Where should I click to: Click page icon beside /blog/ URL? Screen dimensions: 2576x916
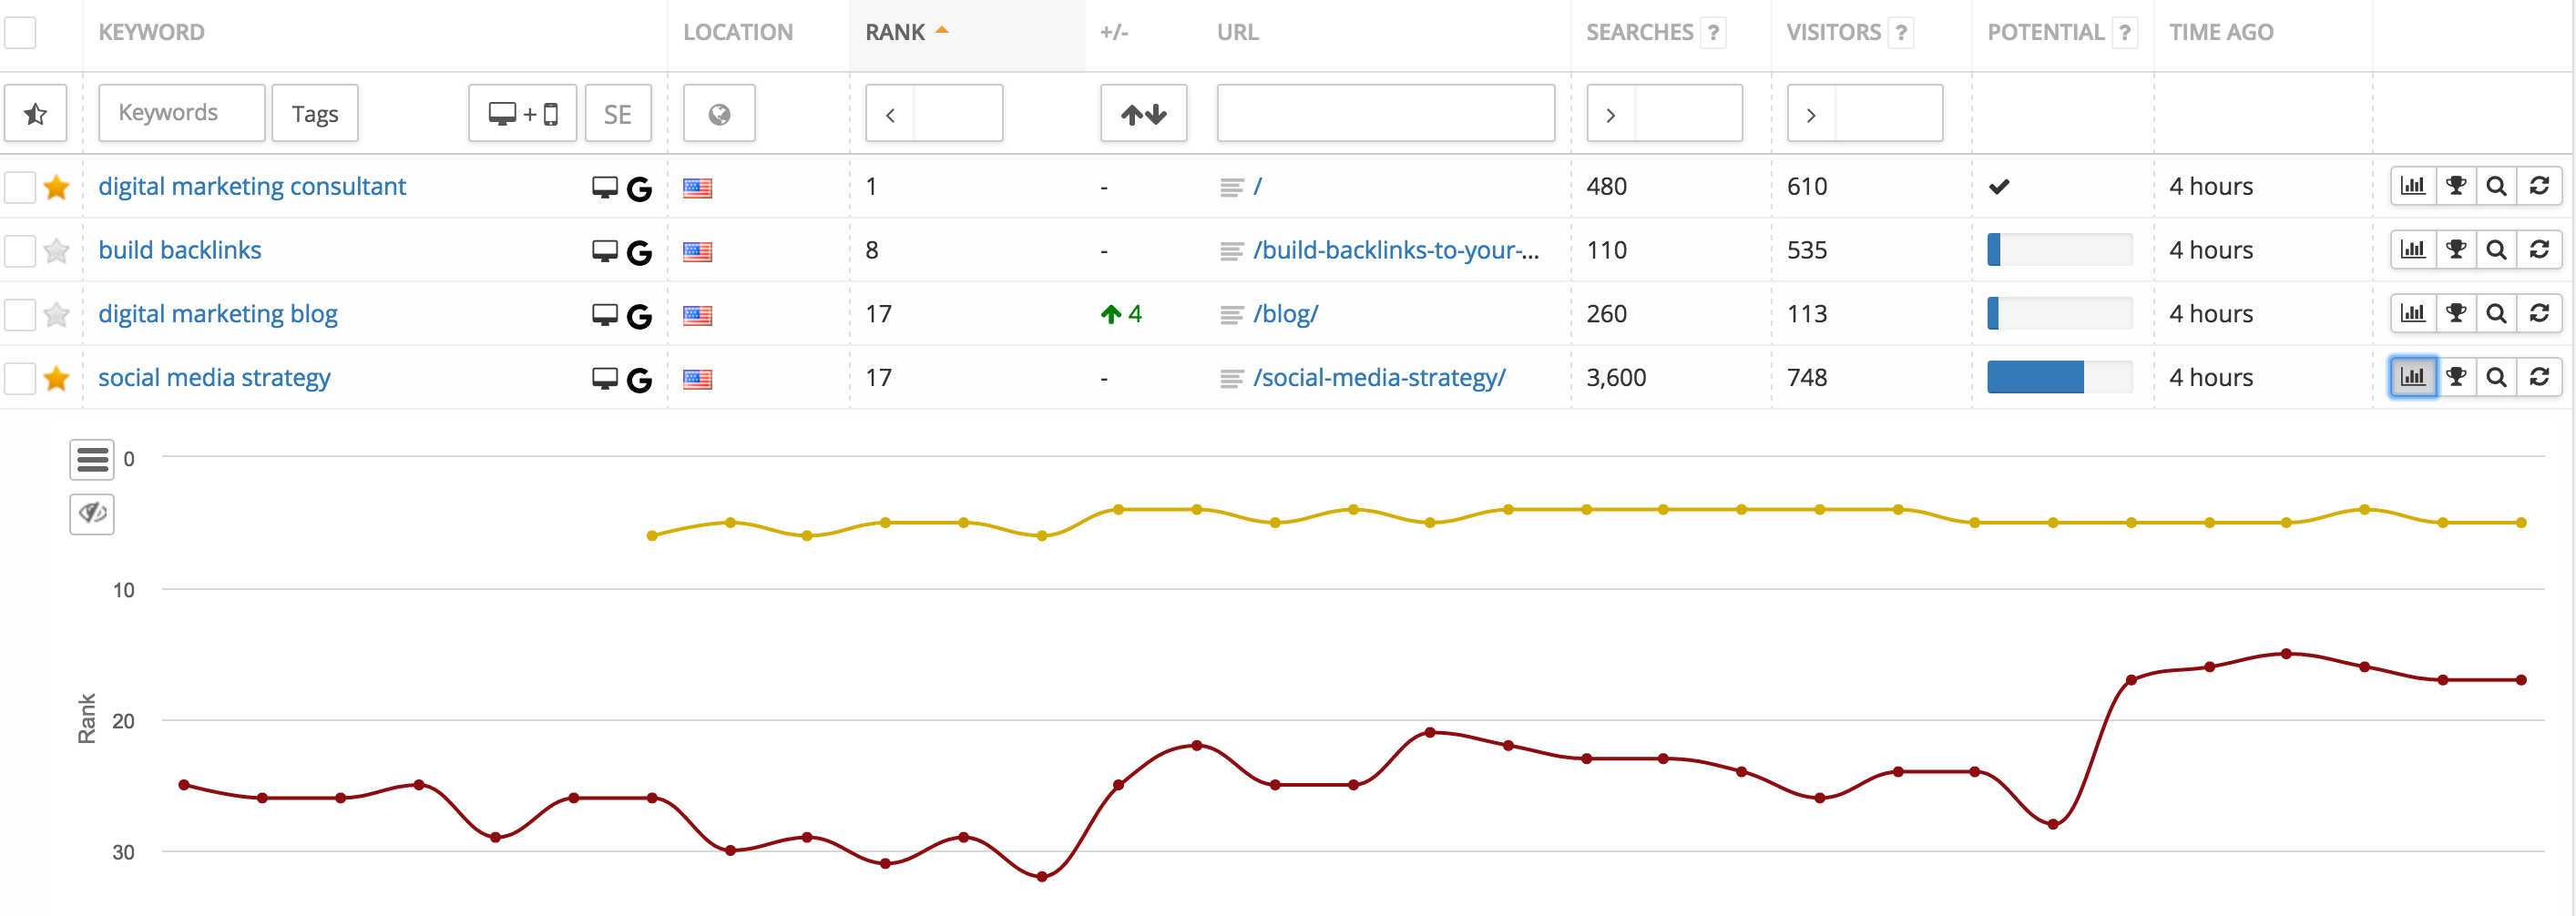pyautogui.click(x=1232, y=315)
